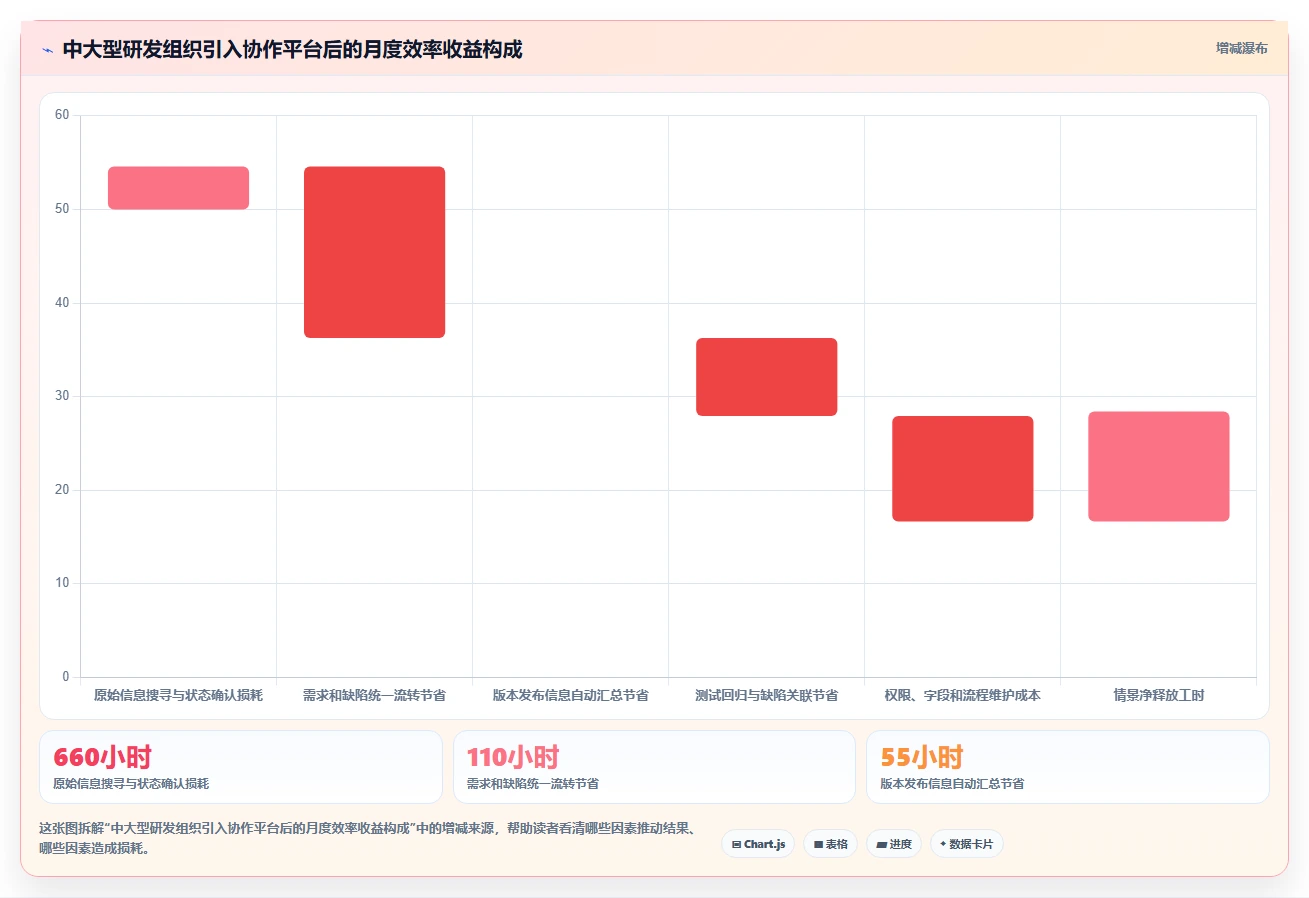Click the red bar for 测试回归与缺陷关联节省
Screen dimensions: 1309x898
coord(766,377)
